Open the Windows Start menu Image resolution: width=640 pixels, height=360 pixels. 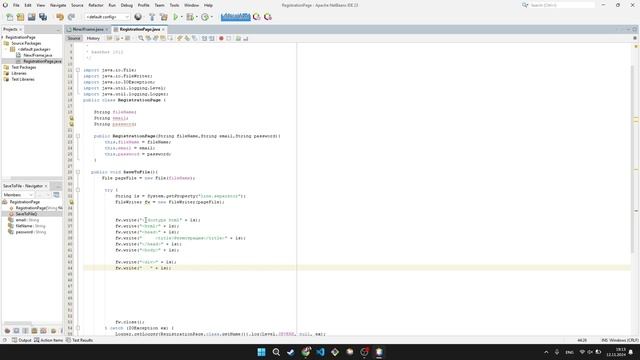point(262,352)
